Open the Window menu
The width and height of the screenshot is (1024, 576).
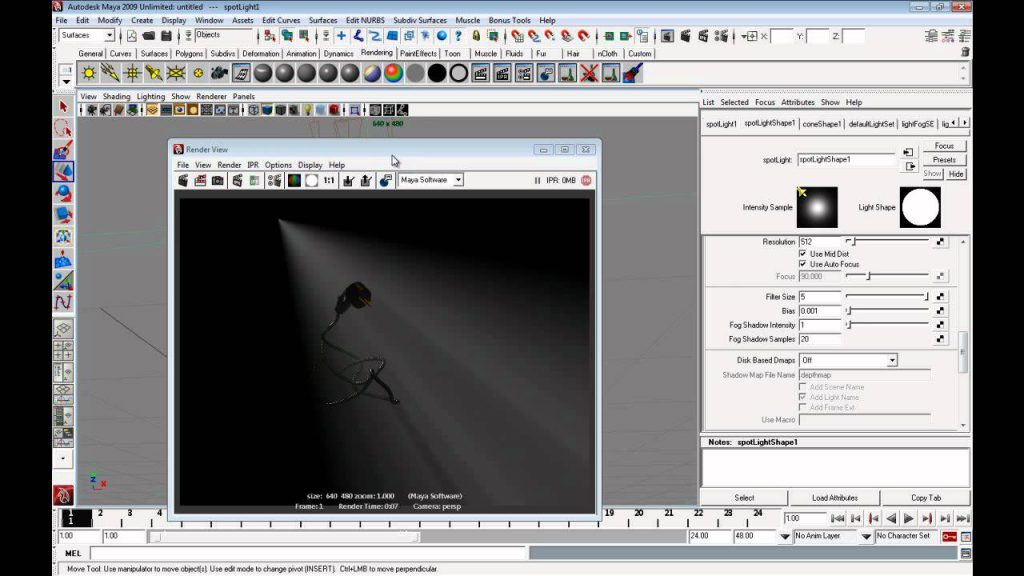tap(209, 20)
